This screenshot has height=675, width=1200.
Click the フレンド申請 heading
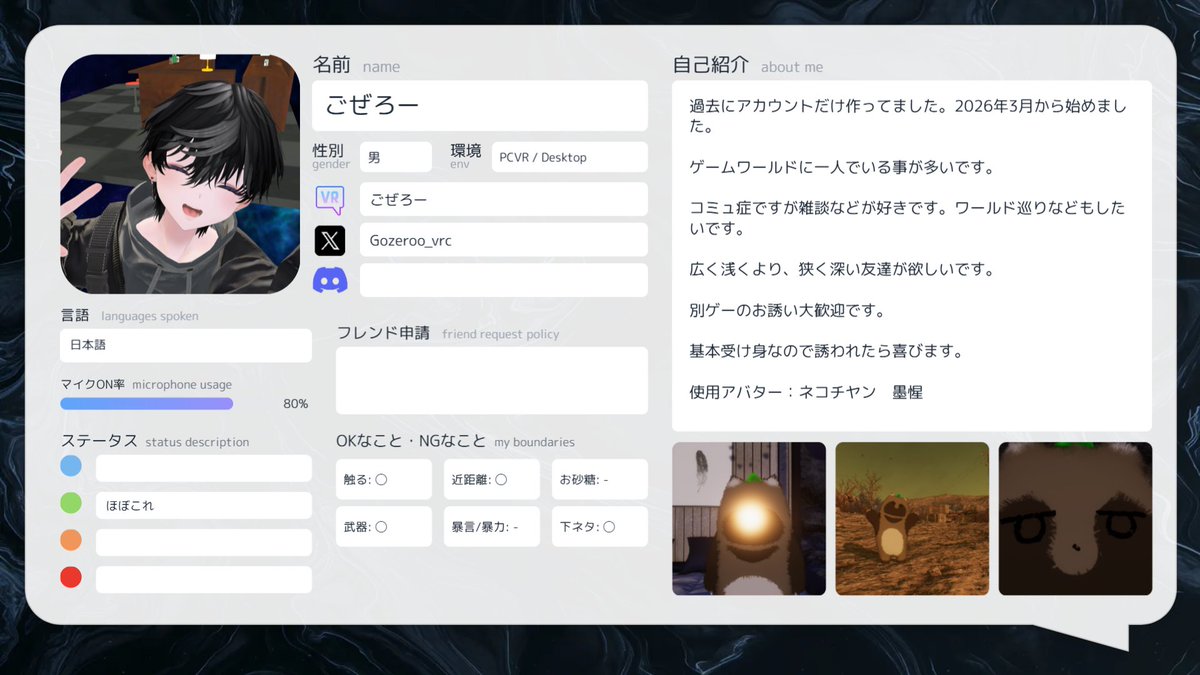pyautogui.click(x=448, y=333)
